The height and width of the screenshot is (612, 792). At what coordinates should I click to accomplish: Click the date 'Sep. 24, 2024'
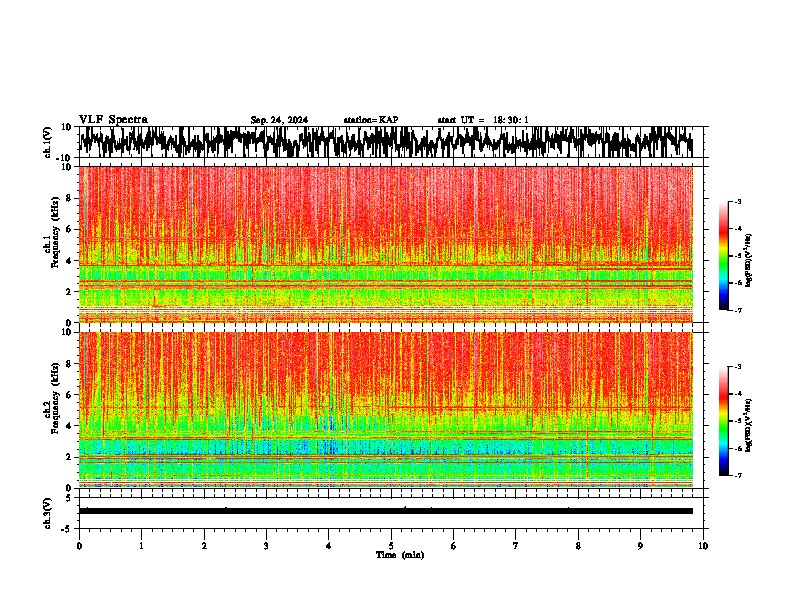point(279,120)
